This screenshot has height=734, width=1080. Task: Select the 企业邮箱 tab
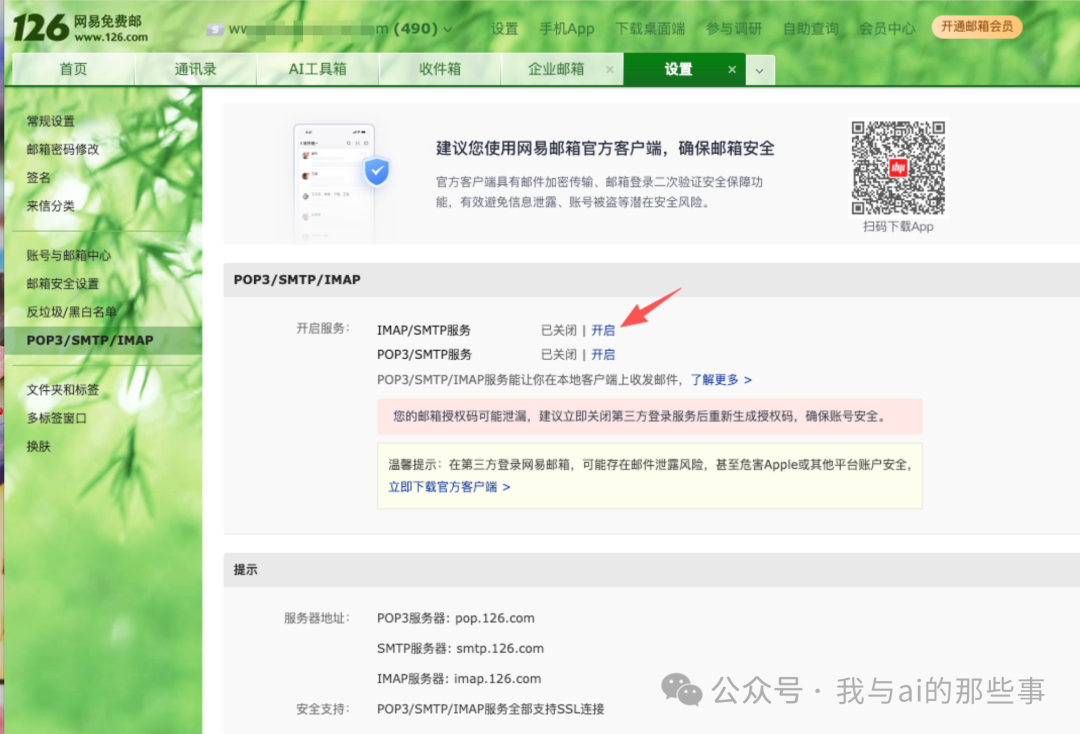[556, 70]
